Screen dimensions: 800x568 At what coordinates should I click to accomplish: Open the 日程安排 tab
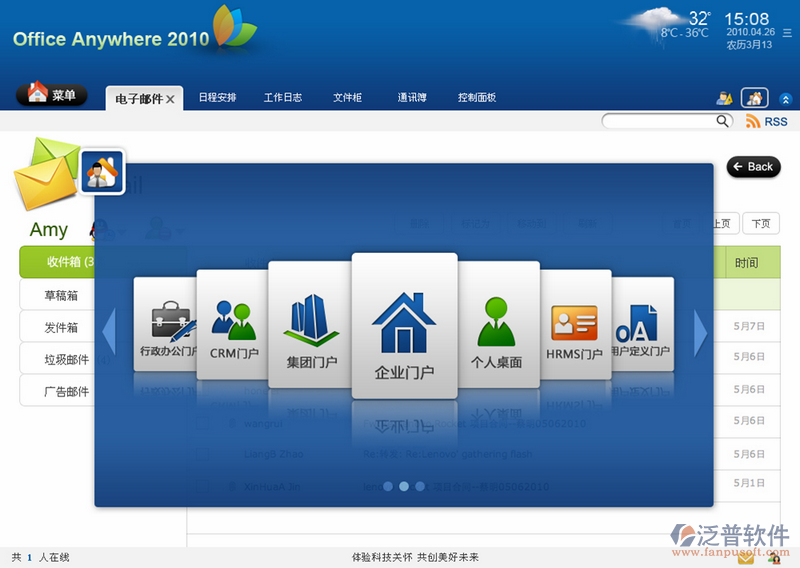pos(217,97)
